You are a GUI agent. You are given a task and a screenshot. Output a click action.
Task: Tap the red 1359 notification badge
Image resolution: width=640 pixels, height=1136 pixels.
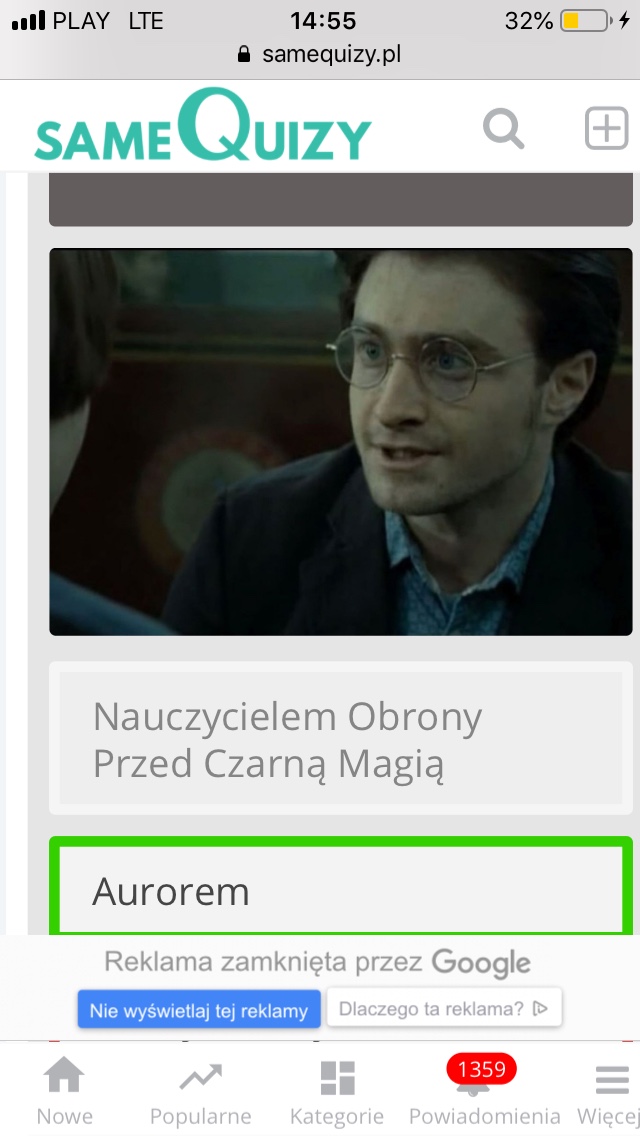[481, 1069]
